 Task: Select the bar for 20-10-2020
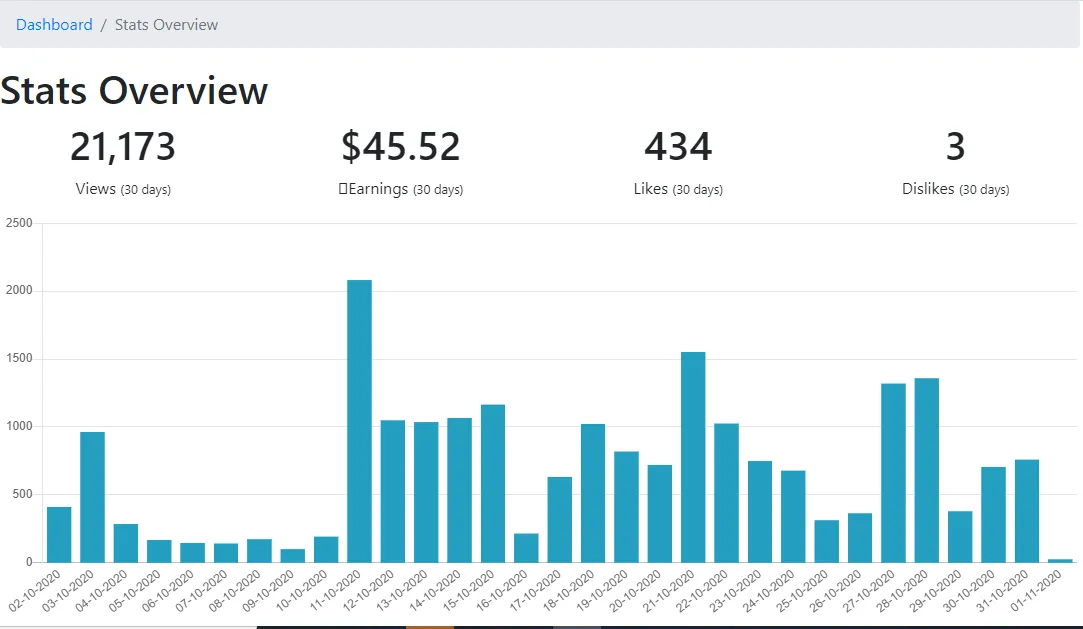pyautogui.click(x=660, y=514)
